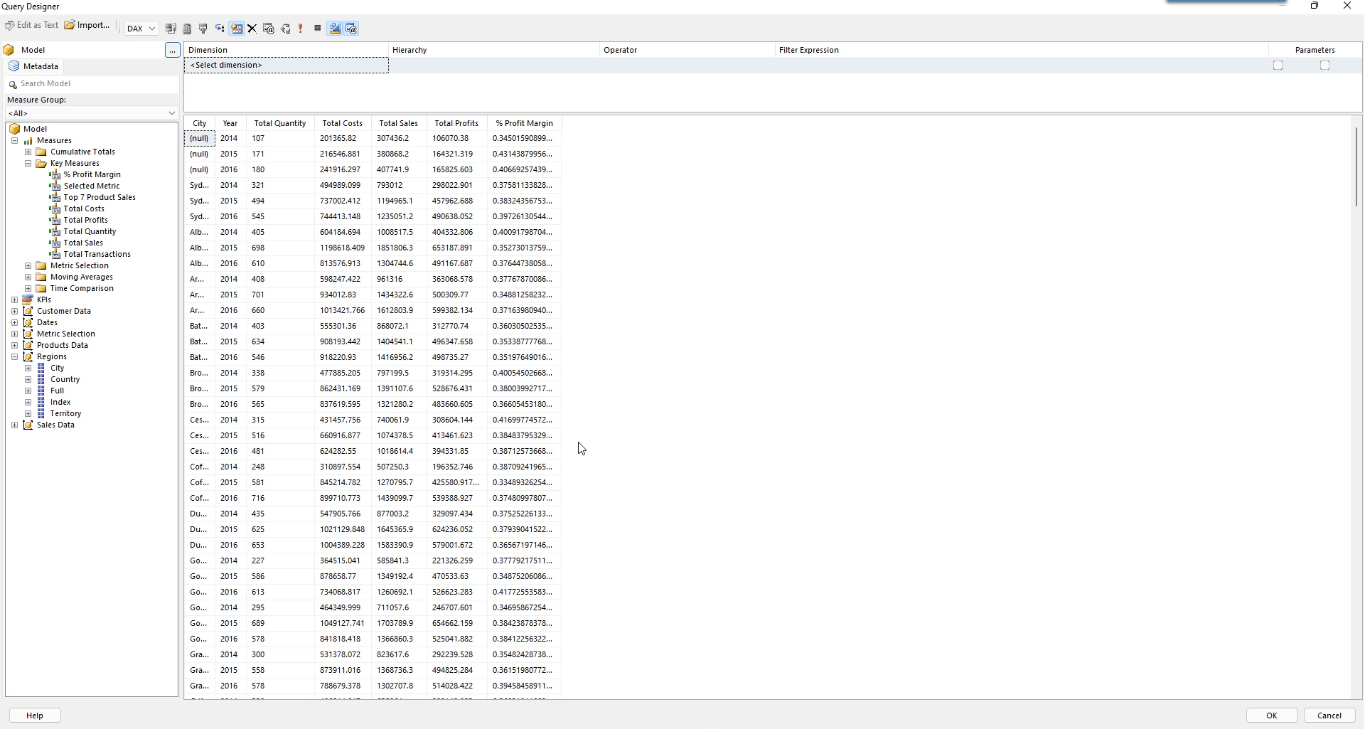The width and height of the screenshot is (1364, 729).
Task: Expand the KPIs node
Action: click(15, 300)
